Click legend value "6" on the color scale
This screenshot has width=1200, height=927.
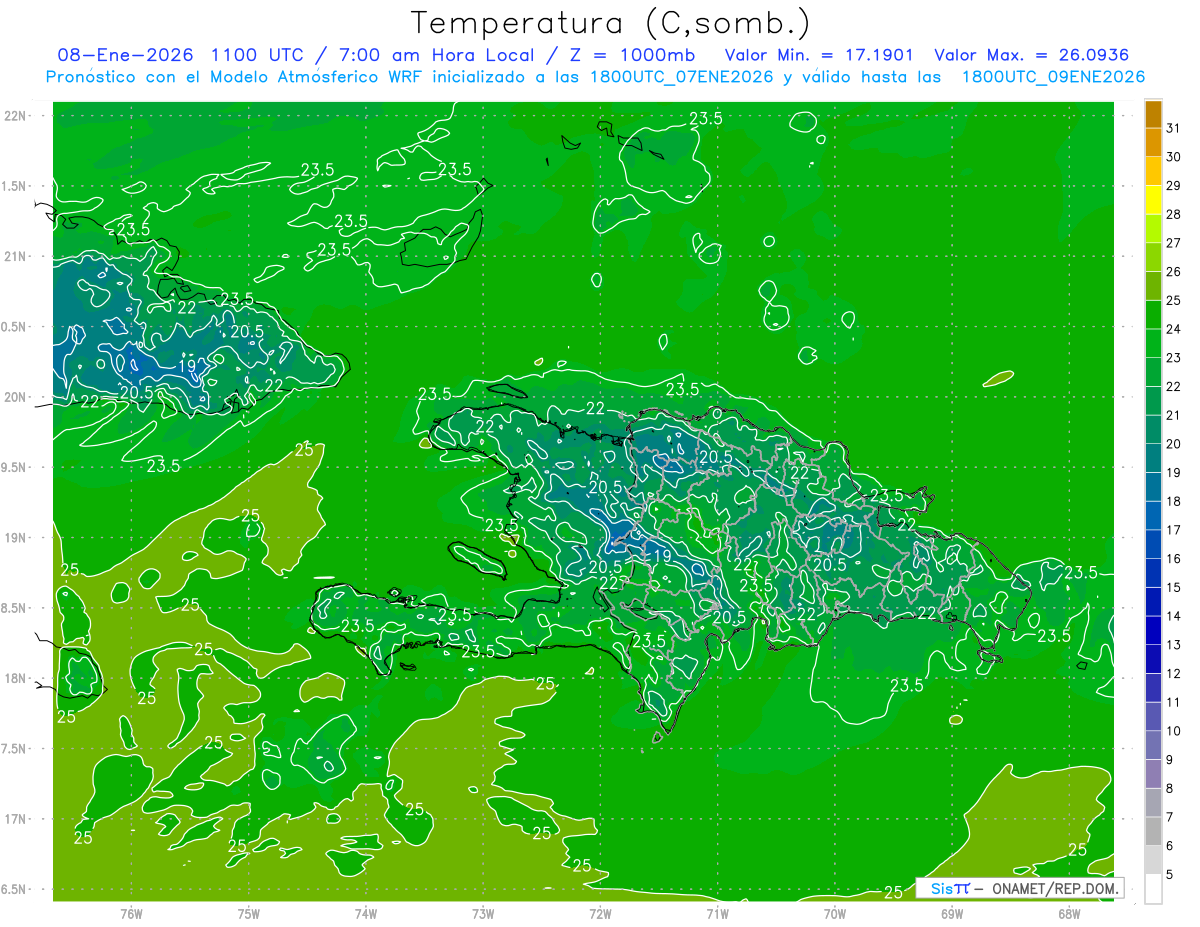pyautogui.click(x=1170, y=846)
